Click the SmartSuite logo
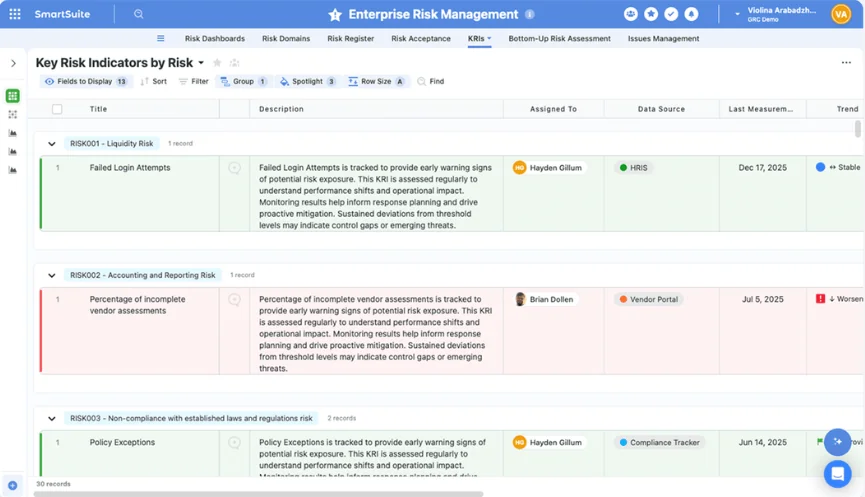Screen dimensions: 865x497 pos(62,14)
